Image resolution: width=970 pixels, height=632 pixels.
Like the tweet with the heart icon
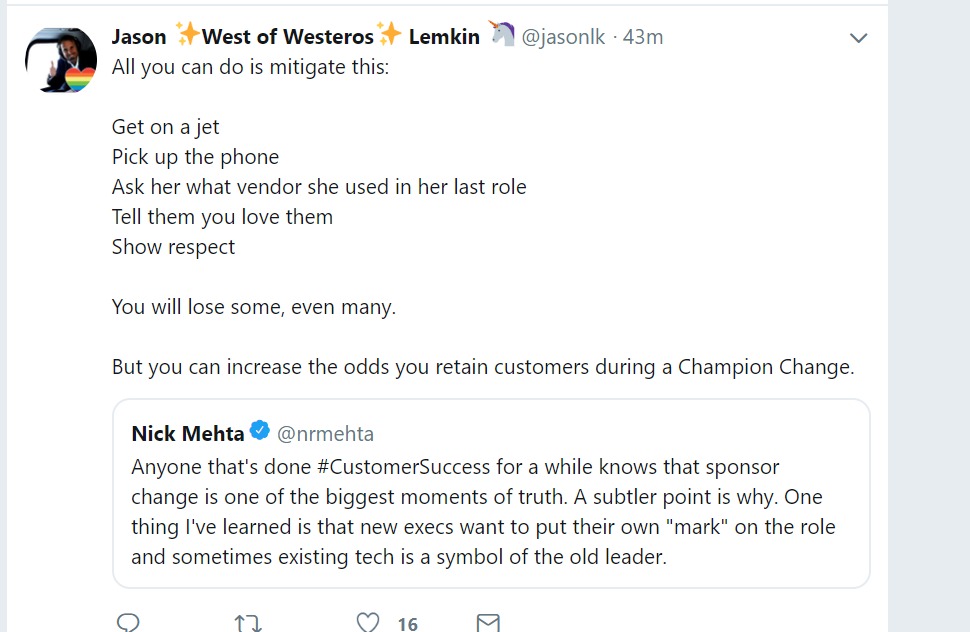click(x=368, y=623)
